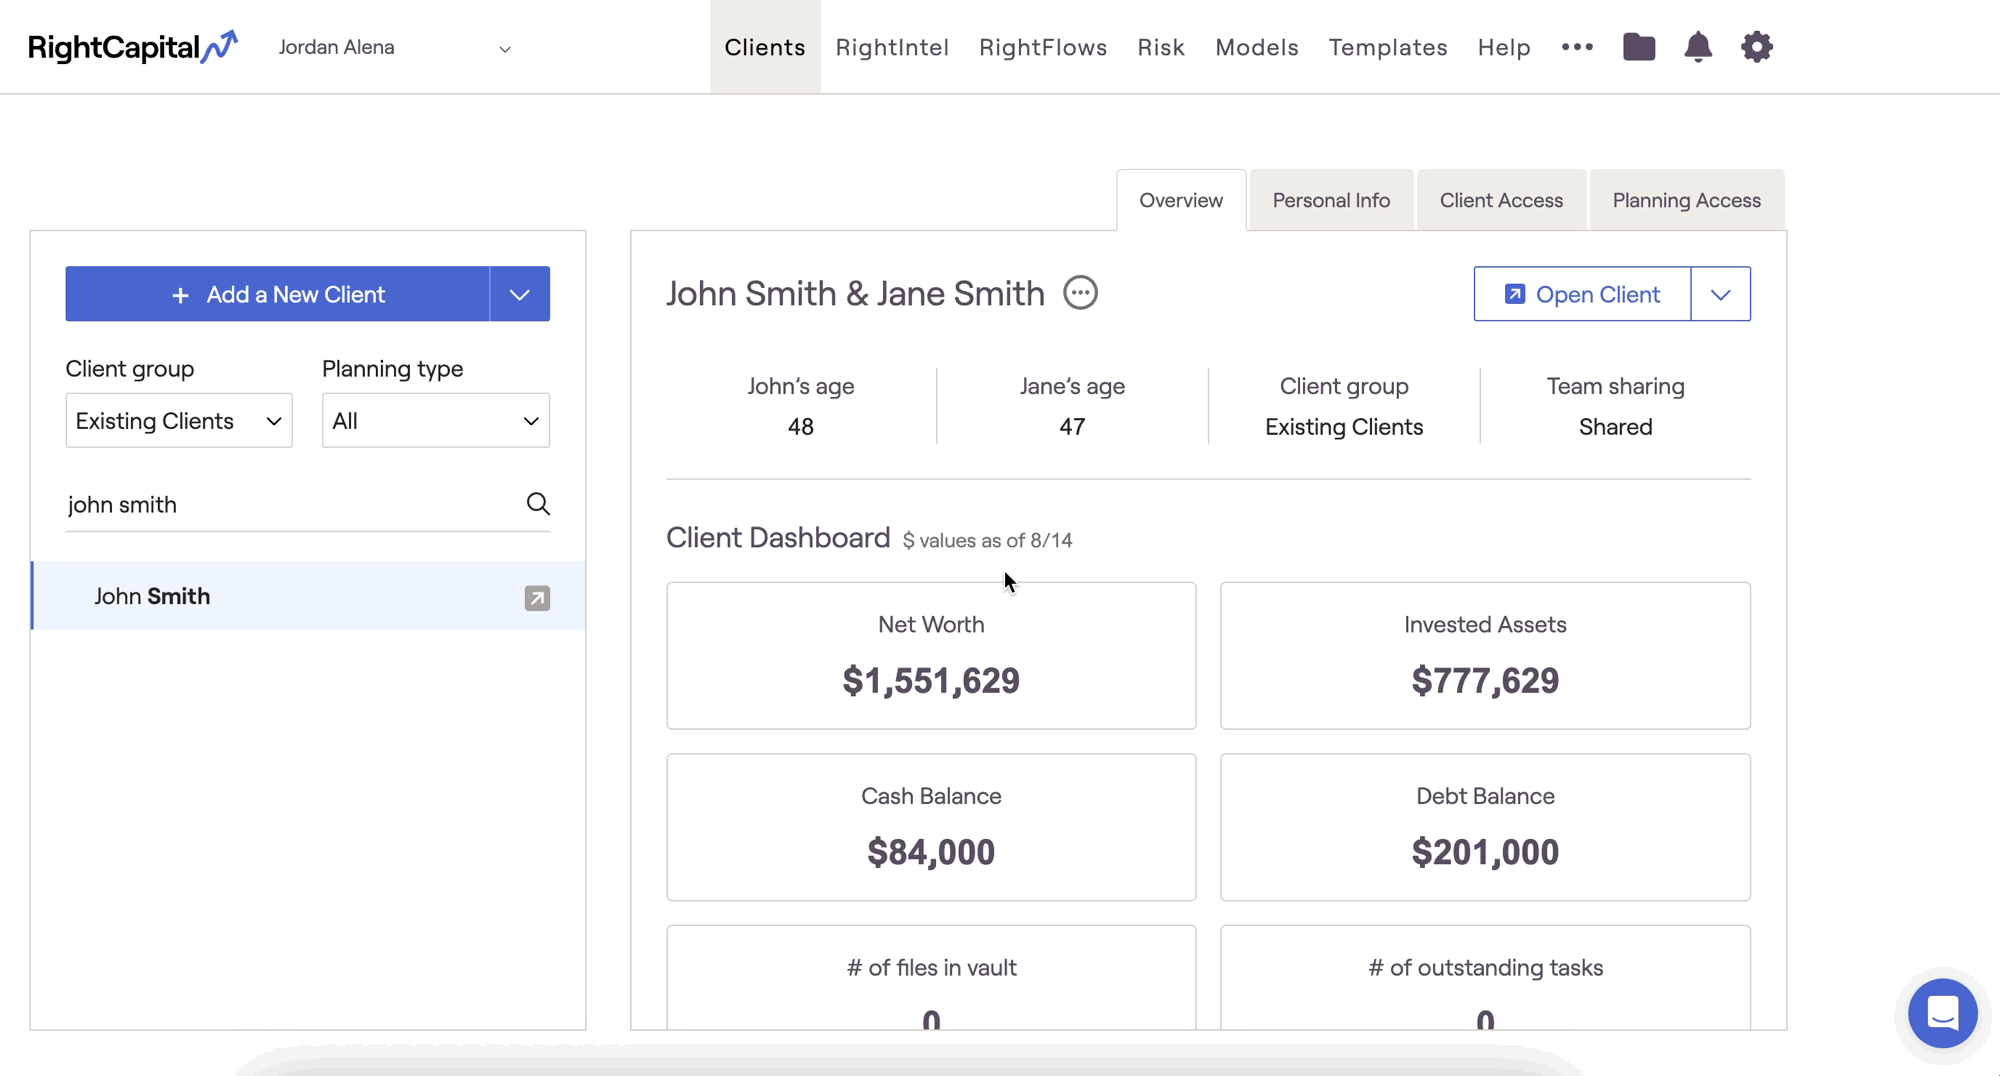Switch to the Personal Info tab

[1331, 200]
